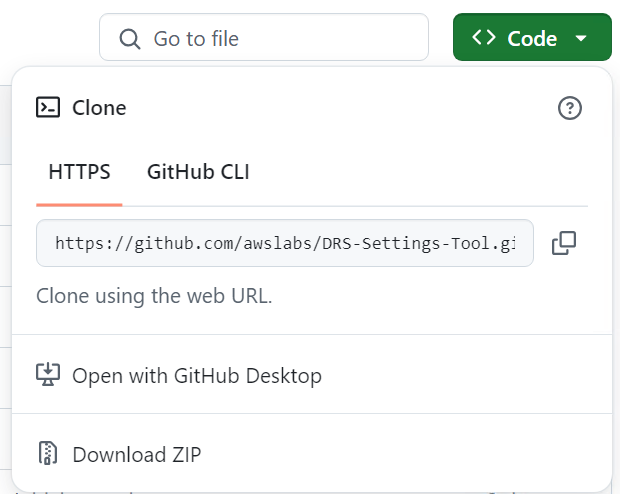Click the awslabs part of the URL
Screen dimensions: 620x494
pos(278,243)
